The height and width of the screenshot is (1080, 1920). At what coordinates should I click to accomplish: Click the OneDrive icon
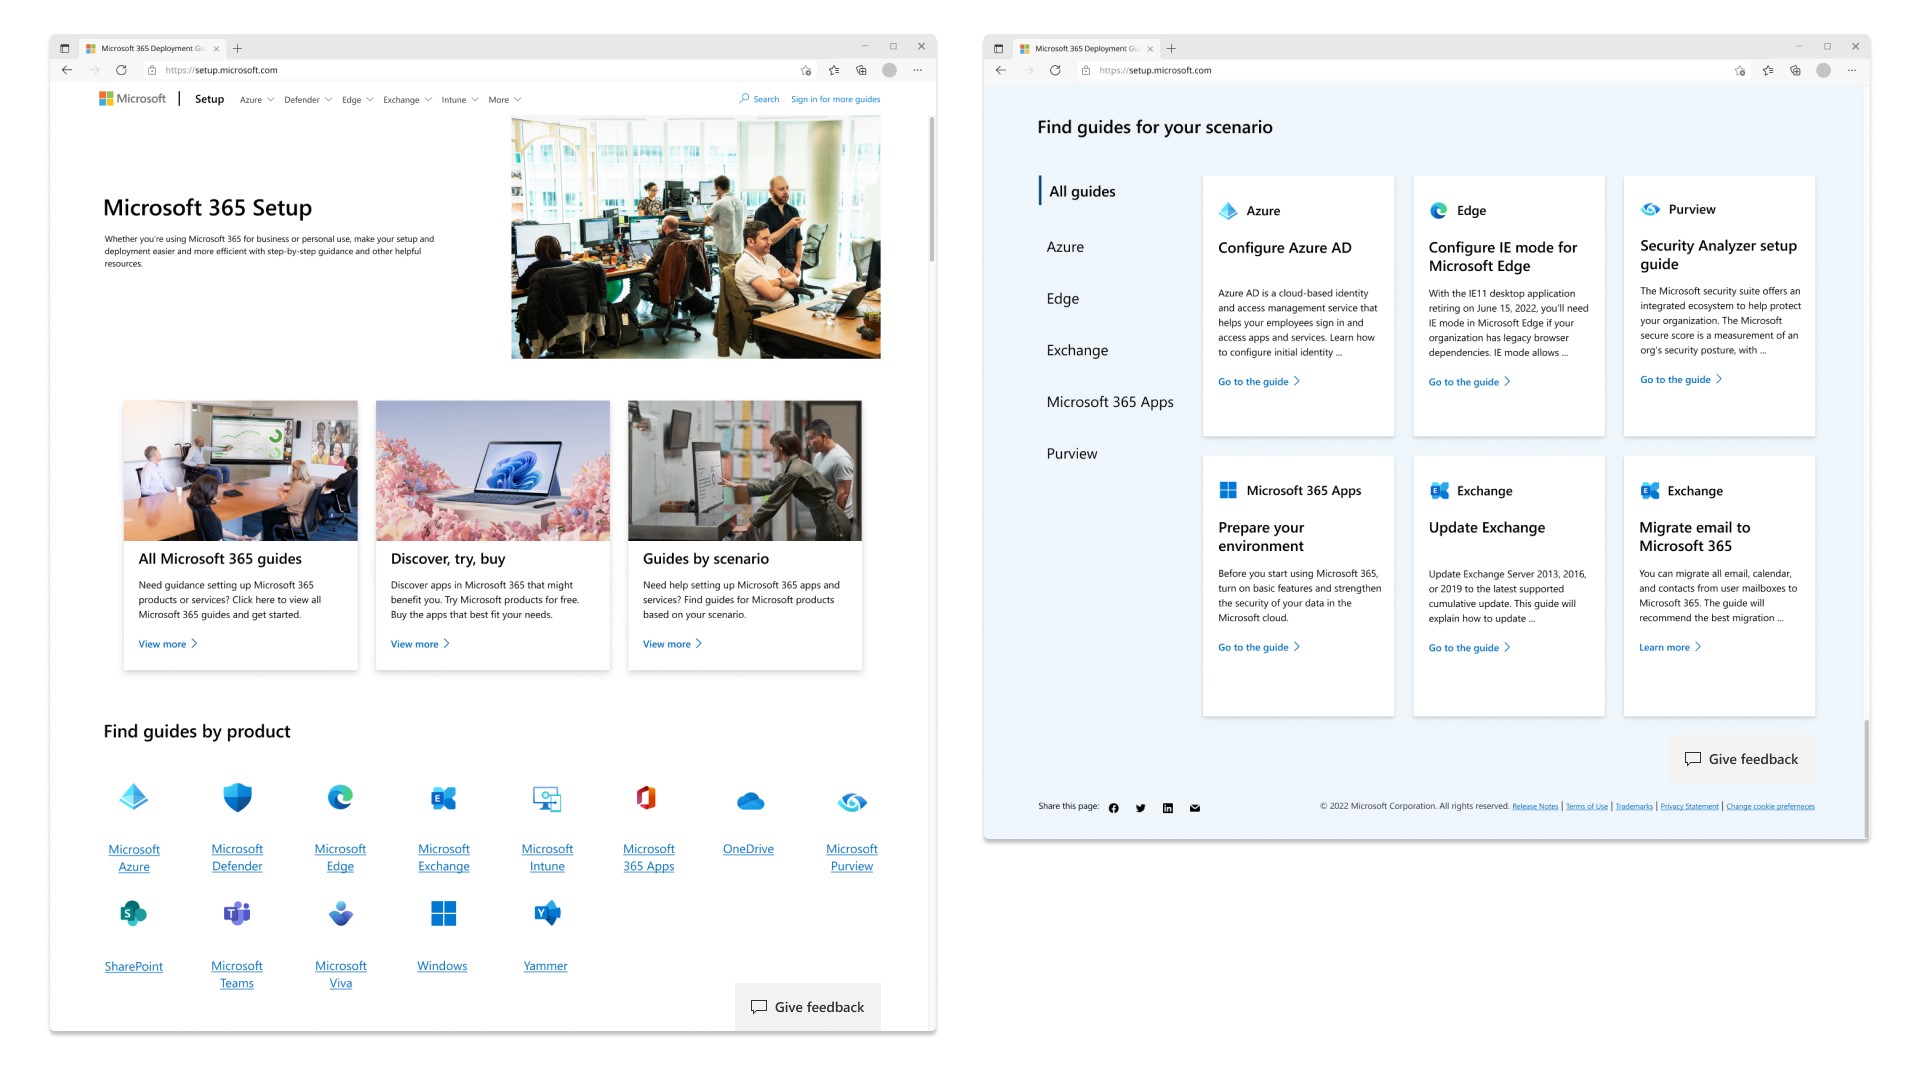749,799
